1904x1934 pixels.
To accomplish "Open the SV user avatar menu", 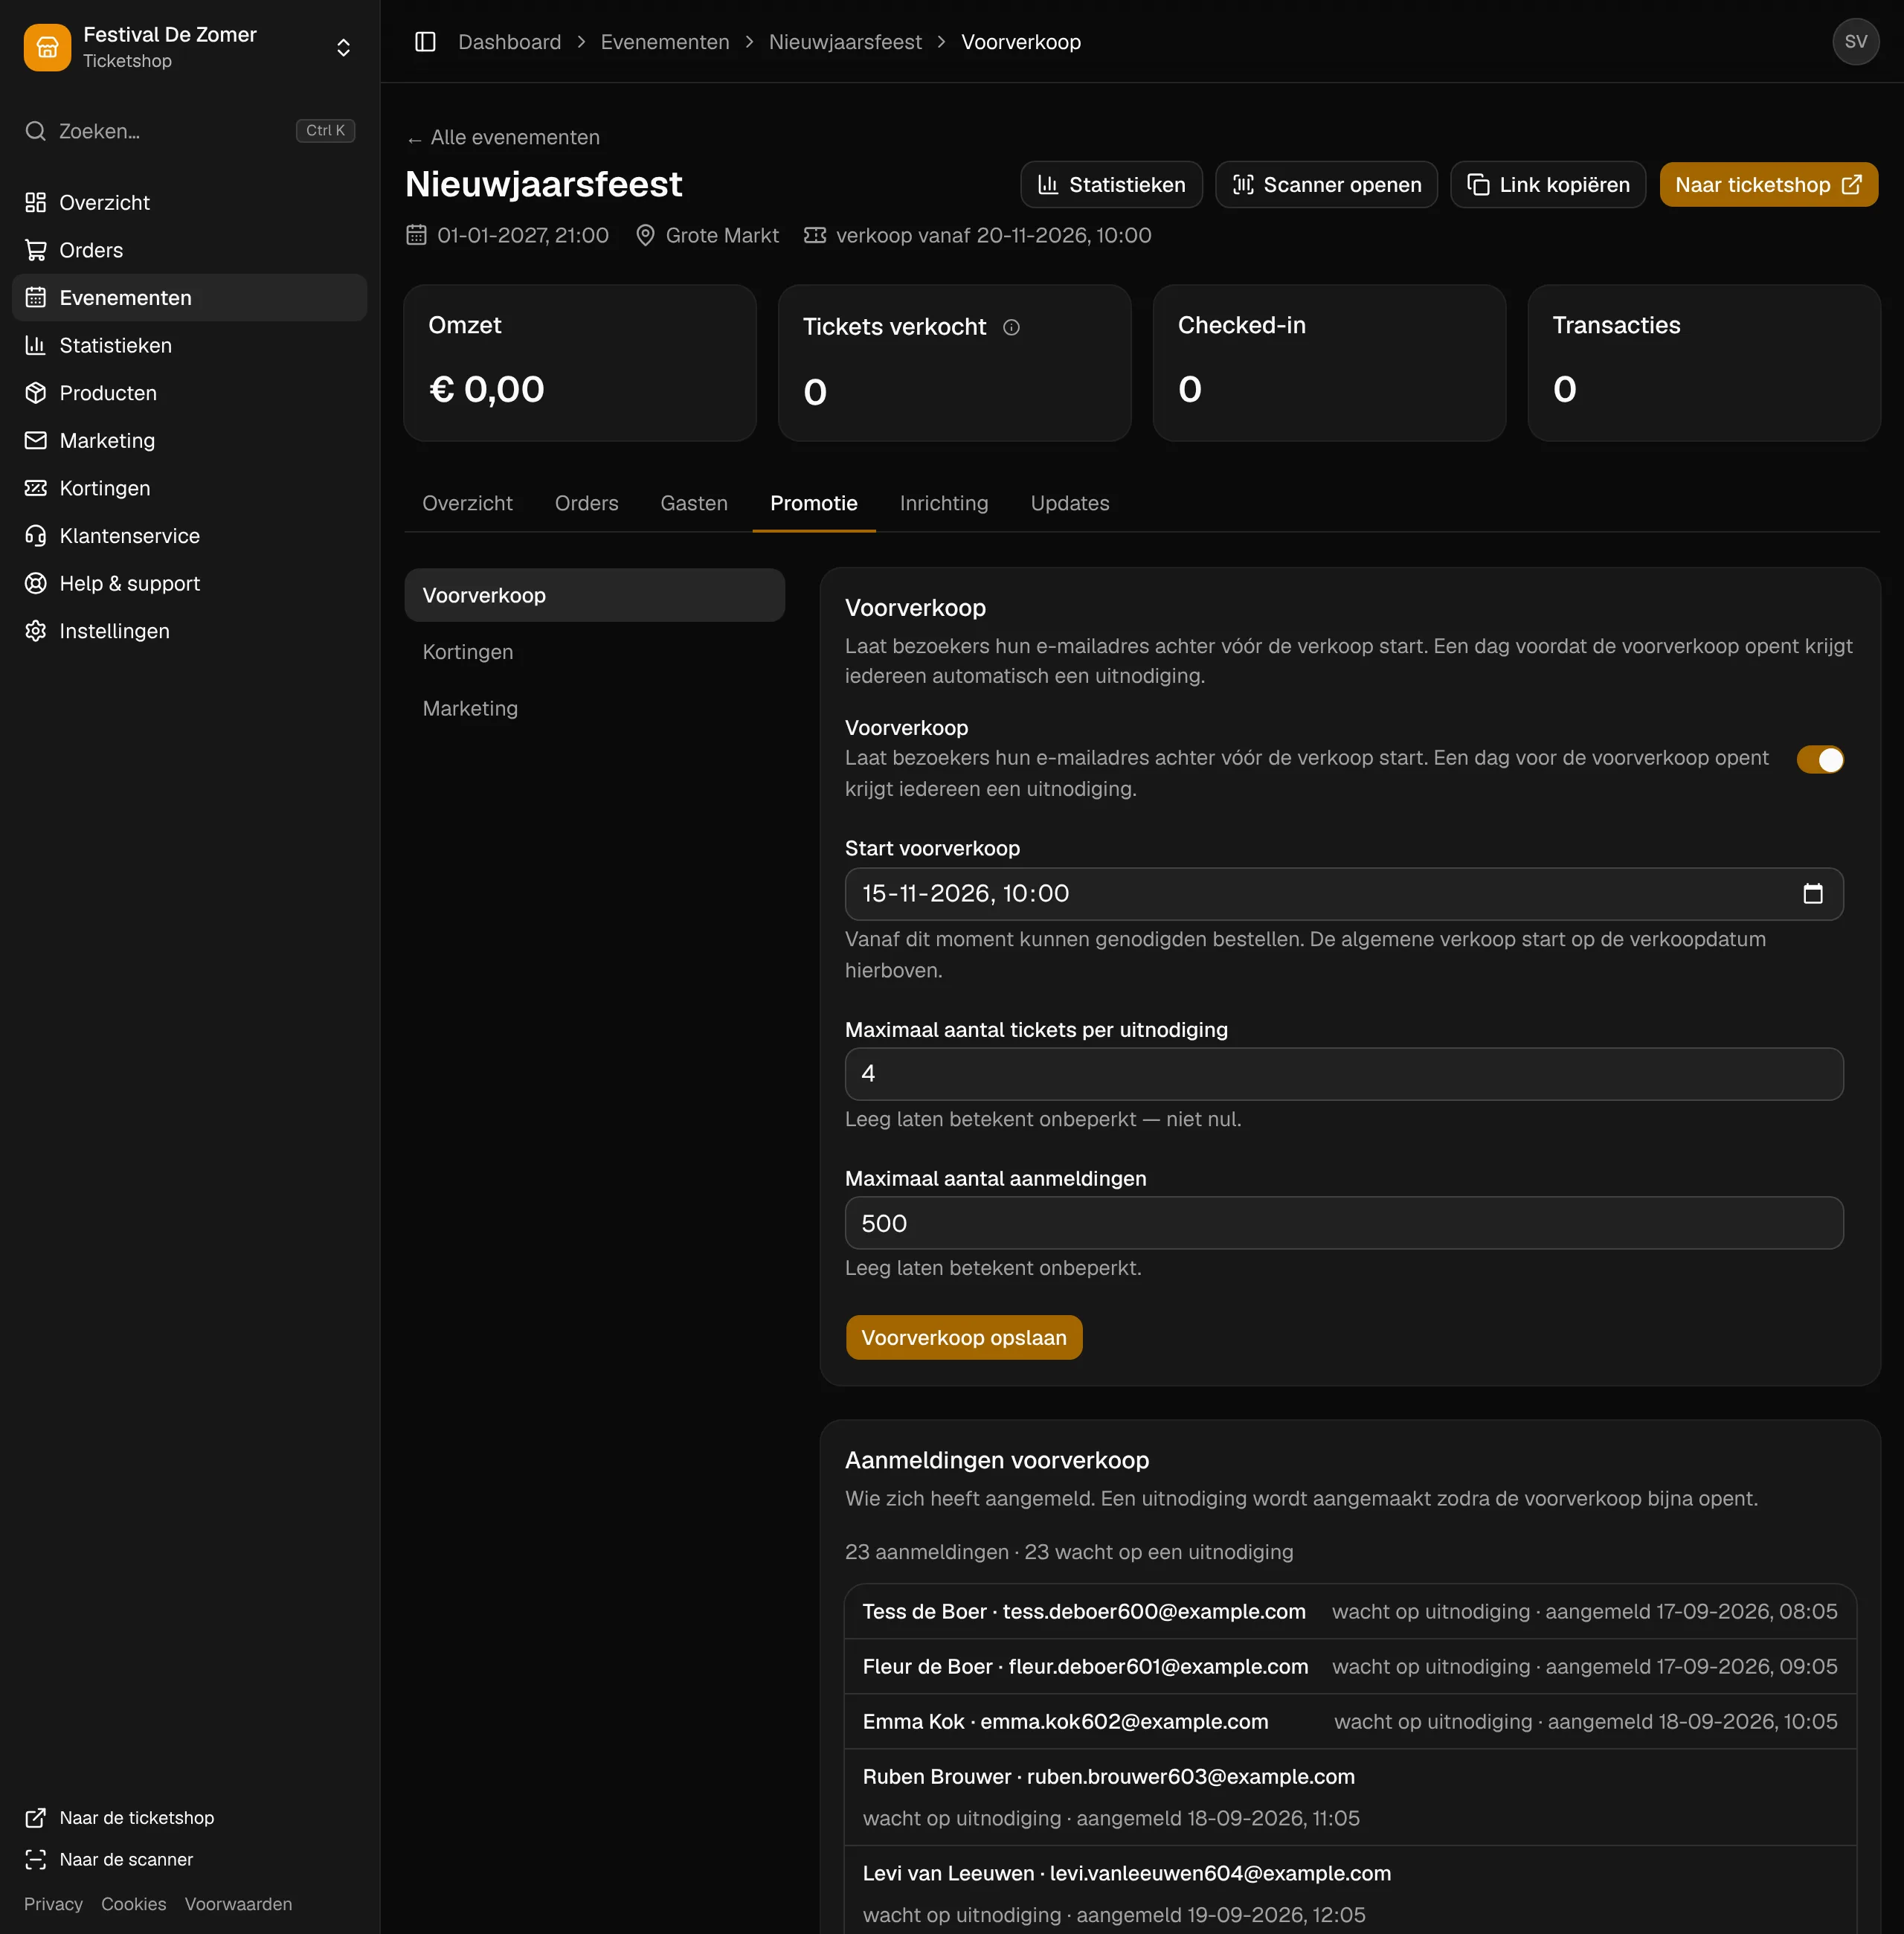I will (1855, 42).
